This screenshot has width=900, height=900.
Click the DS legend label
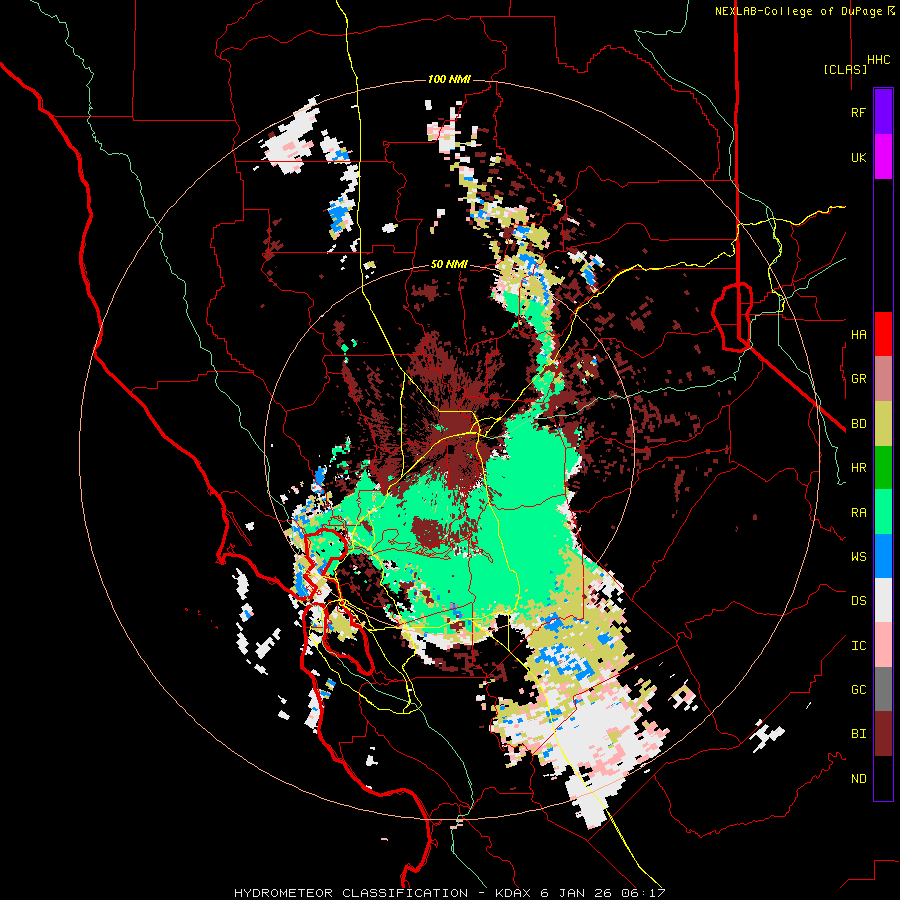[x=858, y=601]
